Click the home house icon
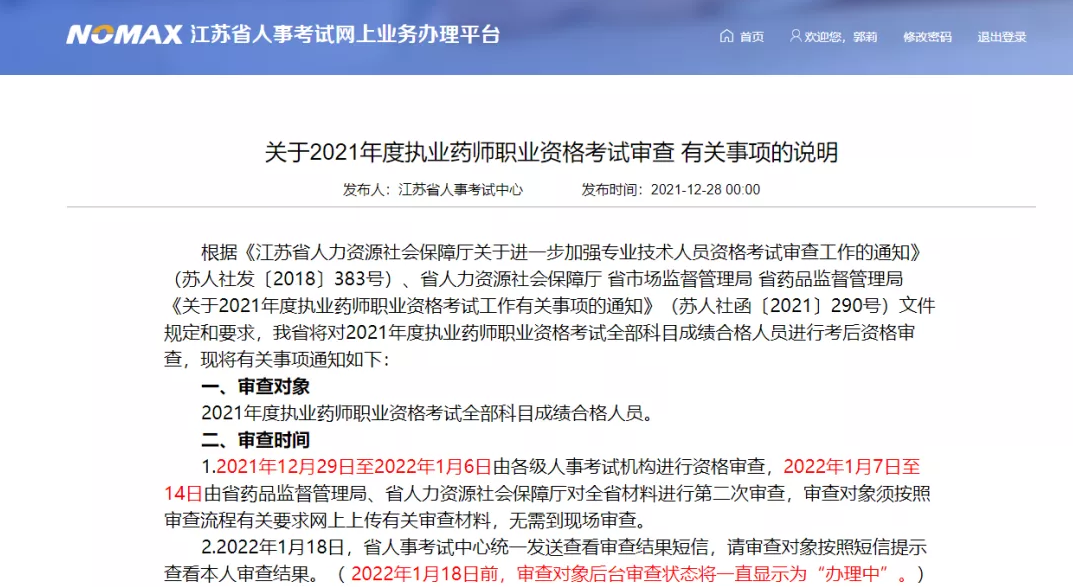The height and width of the screenshot is (587, 1073). (726, 36)
